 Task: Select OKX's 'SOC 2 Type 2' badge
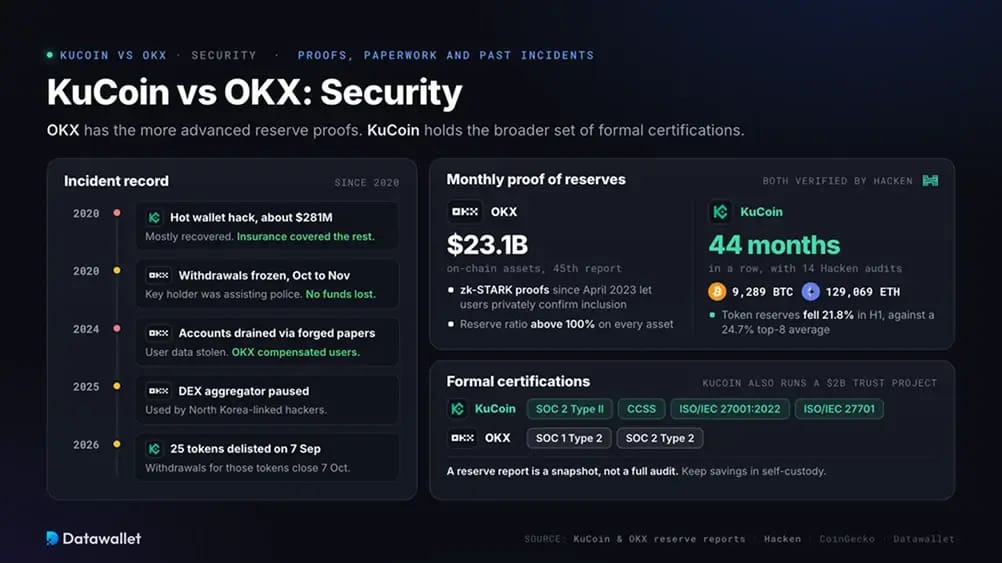click(659, 438)
